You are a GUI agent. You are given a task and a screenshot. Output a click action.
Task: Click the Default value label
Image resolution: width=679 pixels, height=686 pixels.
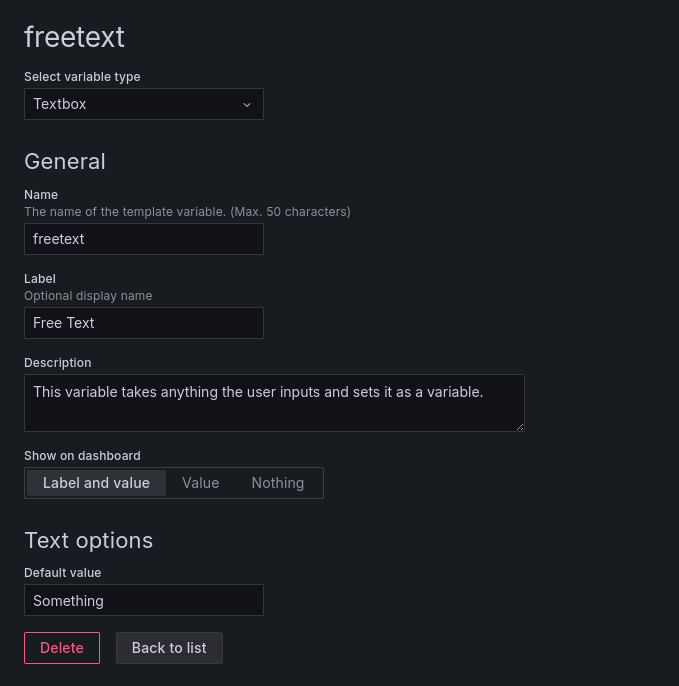(62, 573)
